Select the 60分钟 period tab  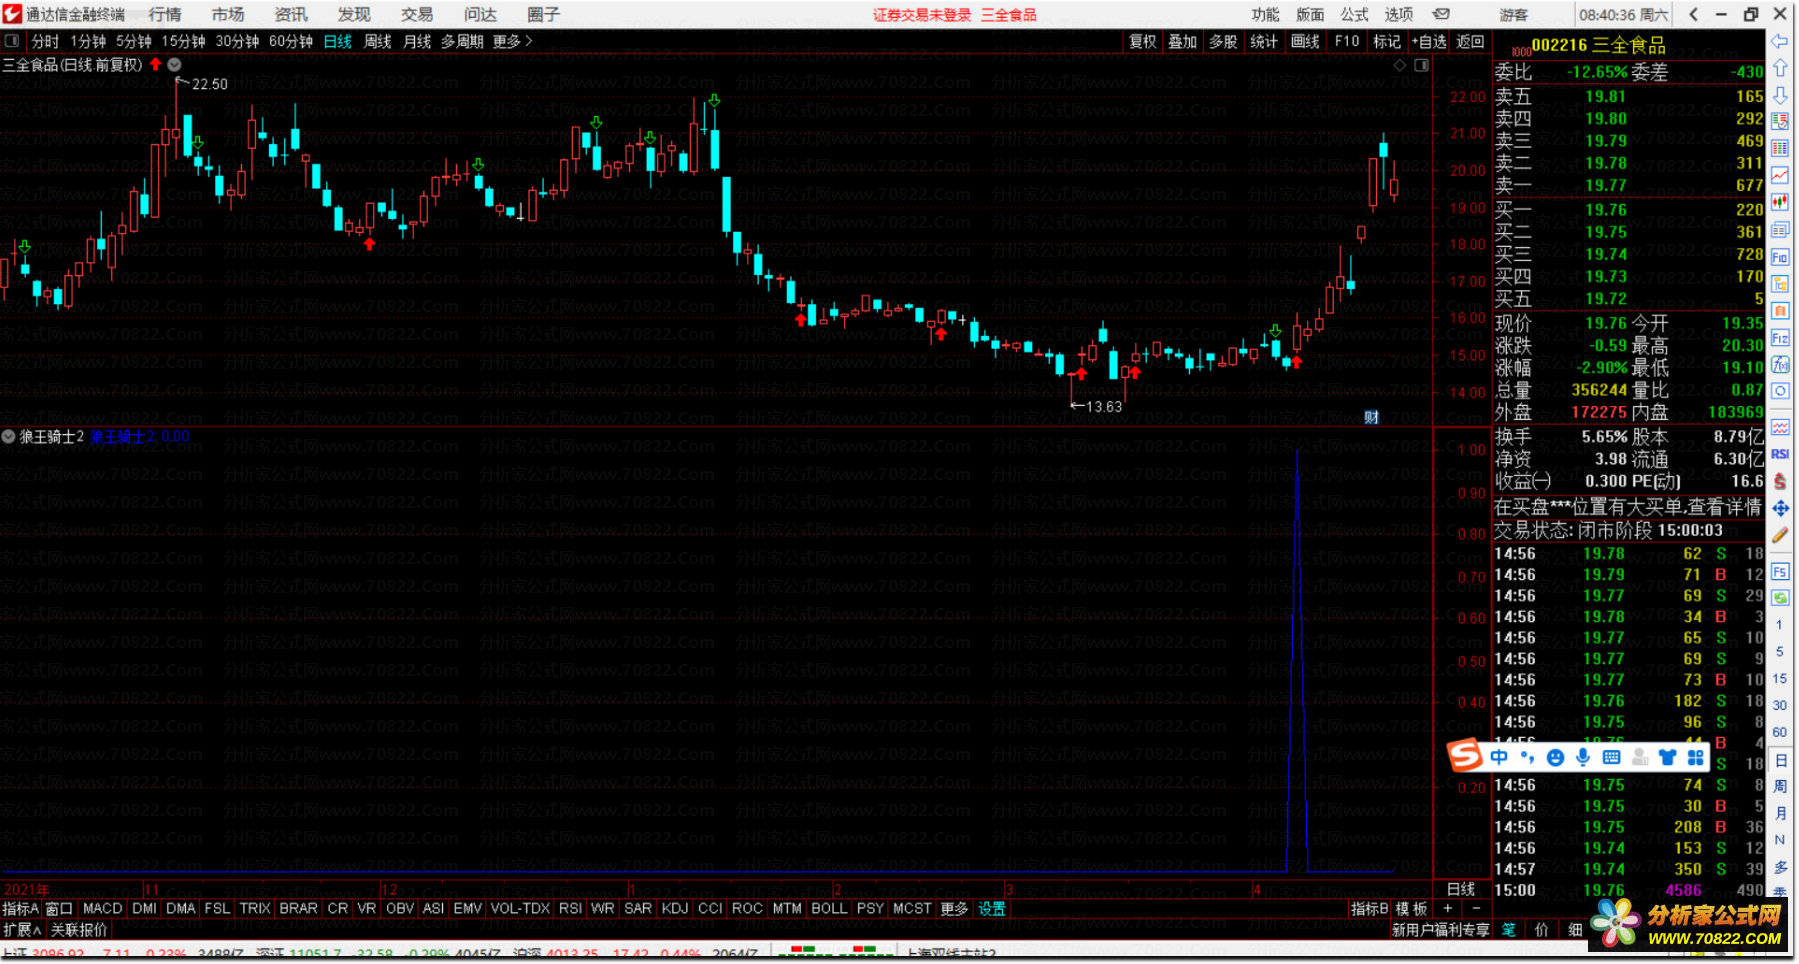[291, 41]
